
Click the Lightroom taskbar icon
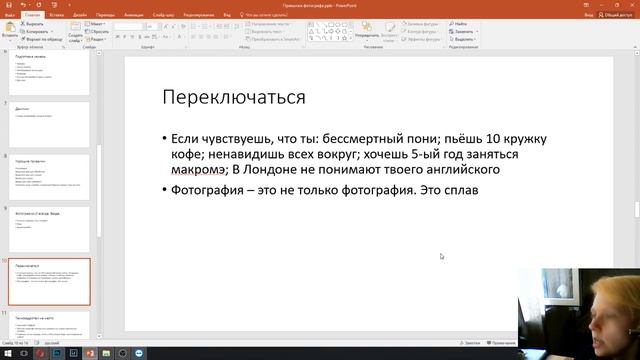pos(73,353)
